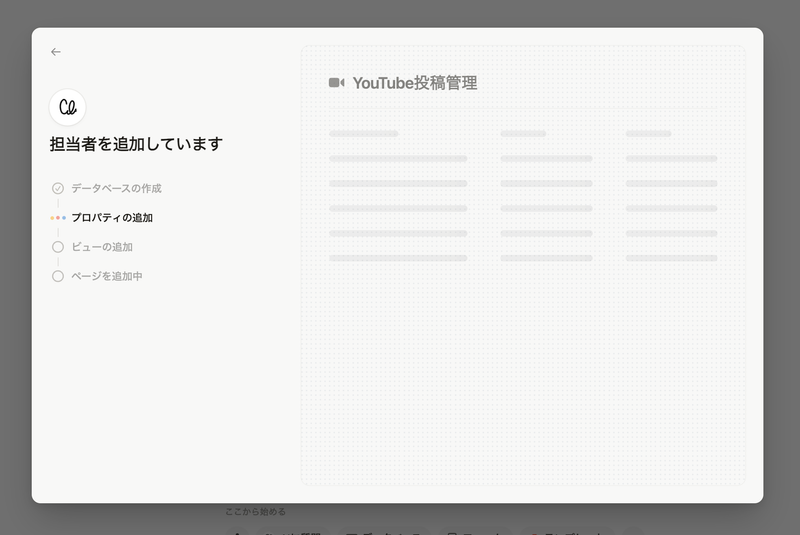Click the empty dotted area of preview panel
Image resolution: width=800 pixels, height=535 pixels.
pos(520,380)
